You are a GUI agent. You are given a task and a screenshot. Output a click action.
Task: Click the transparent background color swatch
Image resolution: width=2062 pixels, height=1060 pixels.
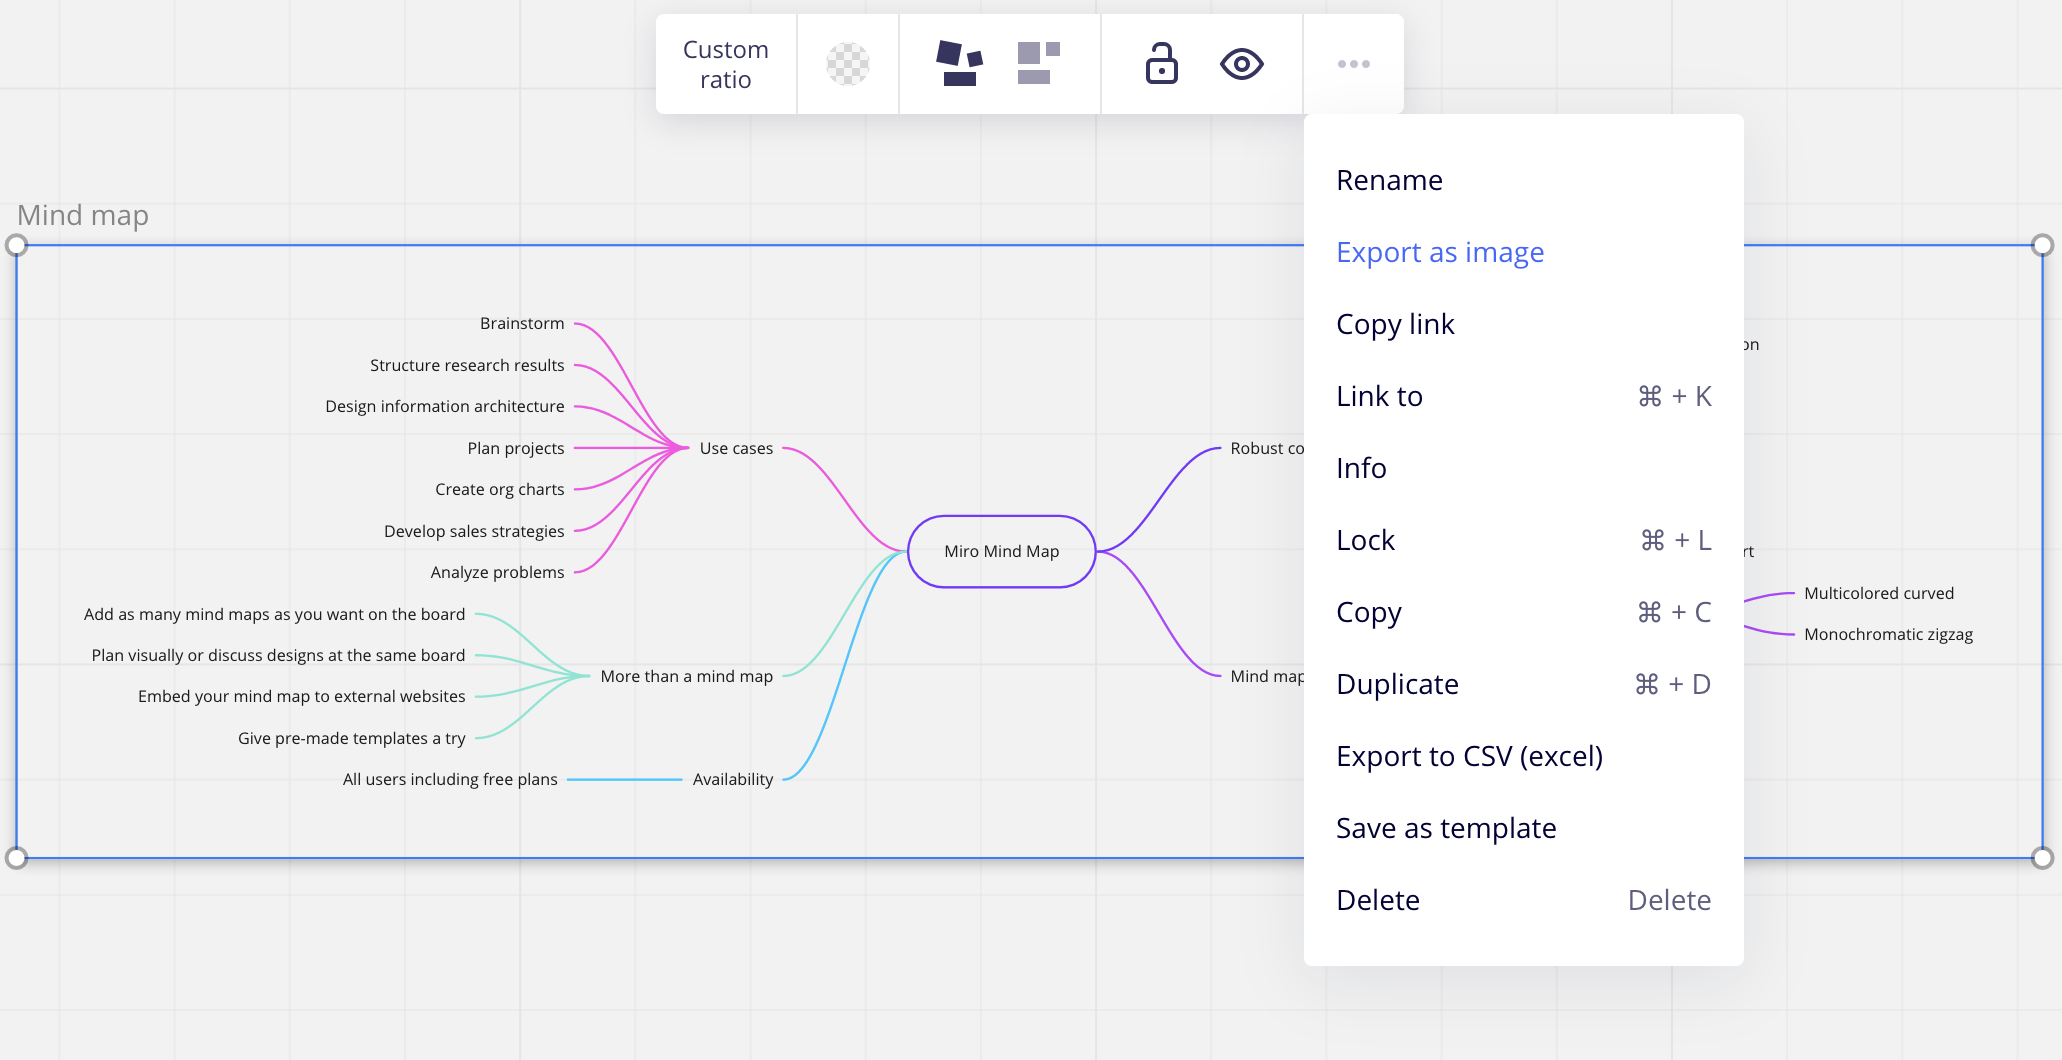pyautogui.click(x=847, y=64)
